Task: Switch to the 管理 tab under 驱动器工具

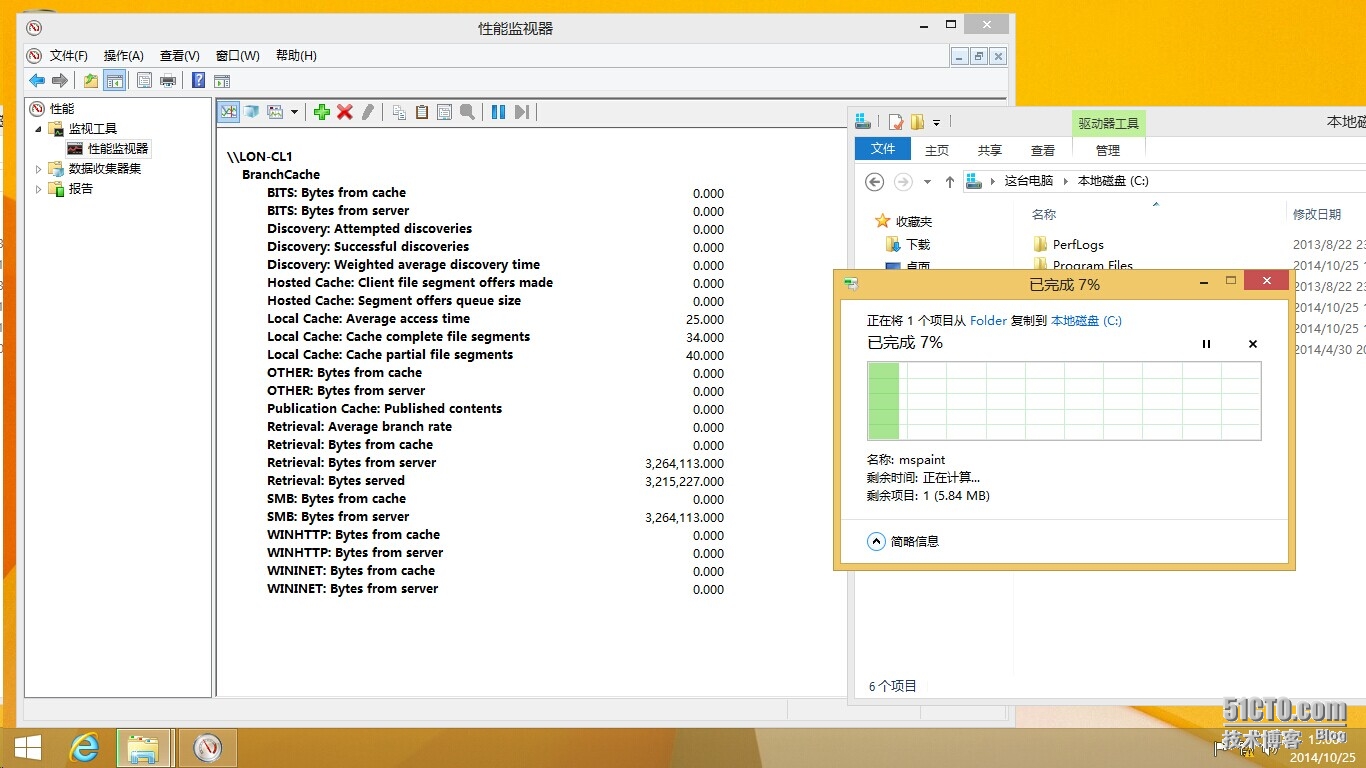Action: pyautogui.click(x=1108, y=150)
